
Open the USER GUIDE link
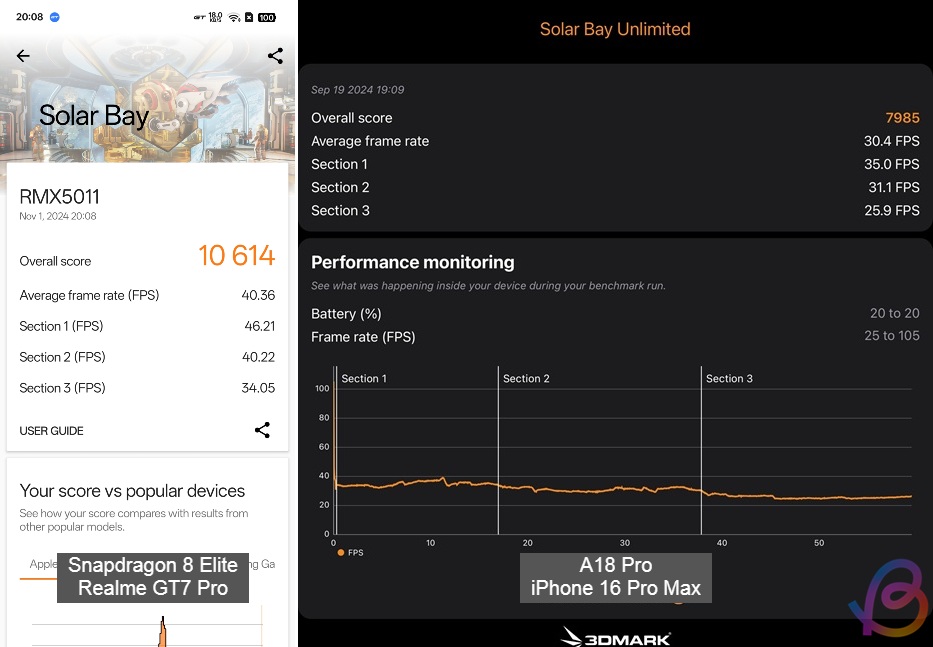click(x=51, y=430)
